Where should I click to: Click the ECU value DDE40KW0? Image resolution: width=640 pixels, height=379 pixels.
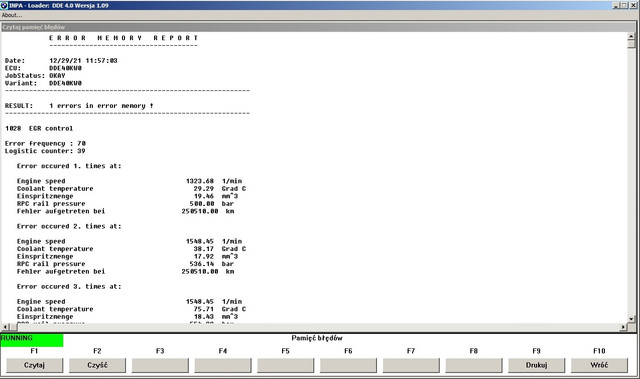click(x=65, y=68)
